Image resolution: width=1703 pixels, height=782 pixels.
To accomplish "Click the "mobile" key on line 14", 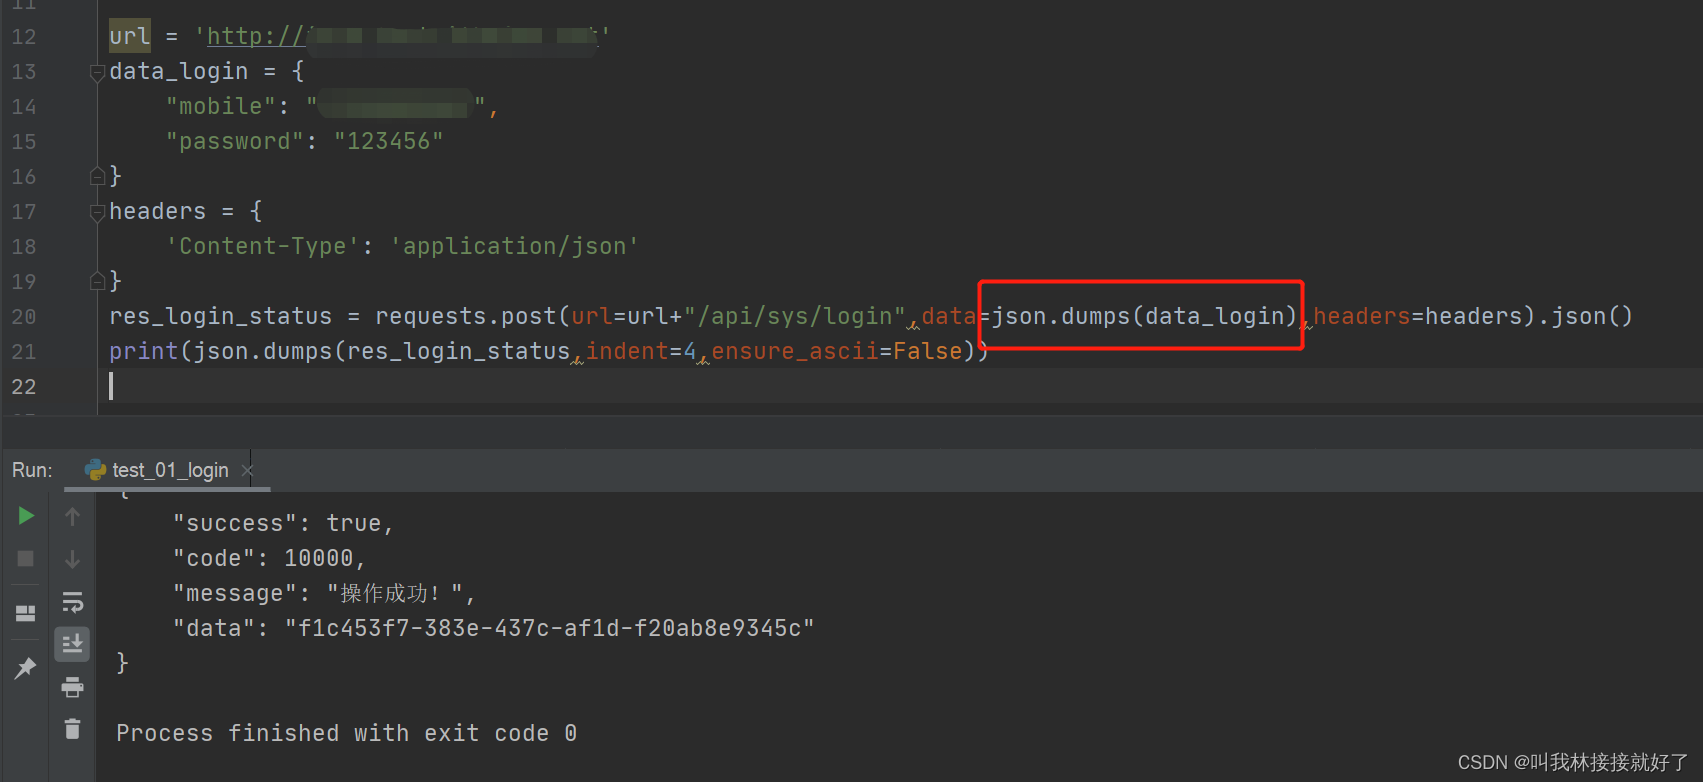I will pos(220,106).
